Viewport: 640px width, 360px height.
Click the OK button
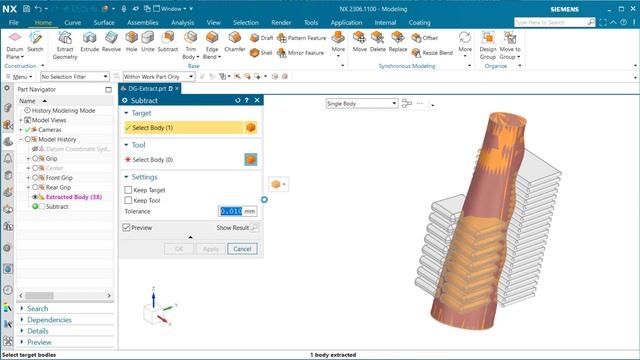179,249
